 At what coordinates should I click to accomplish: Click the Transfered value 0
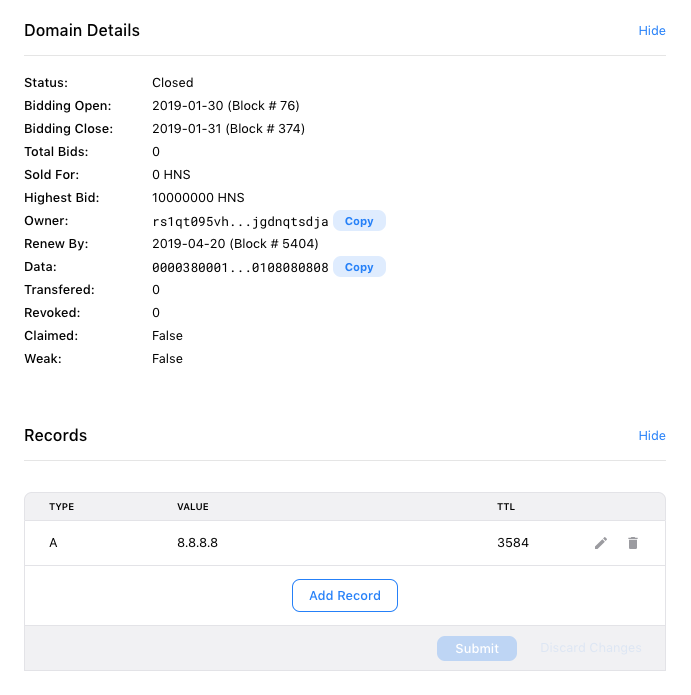pos(156,290)
